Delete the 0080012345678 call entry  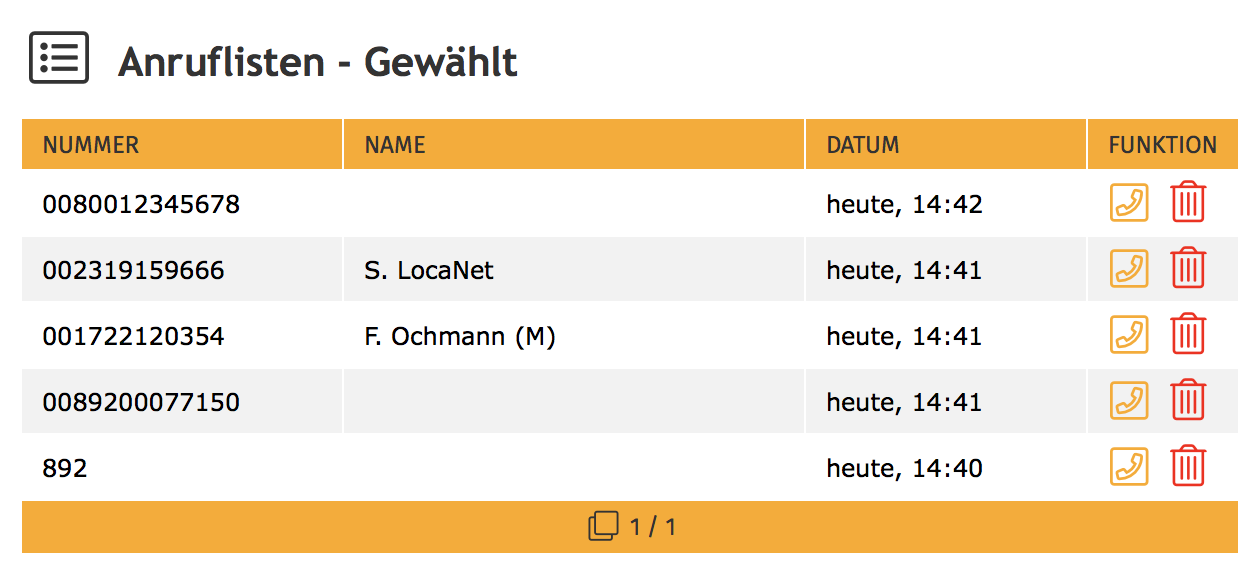coord(1188,203)
